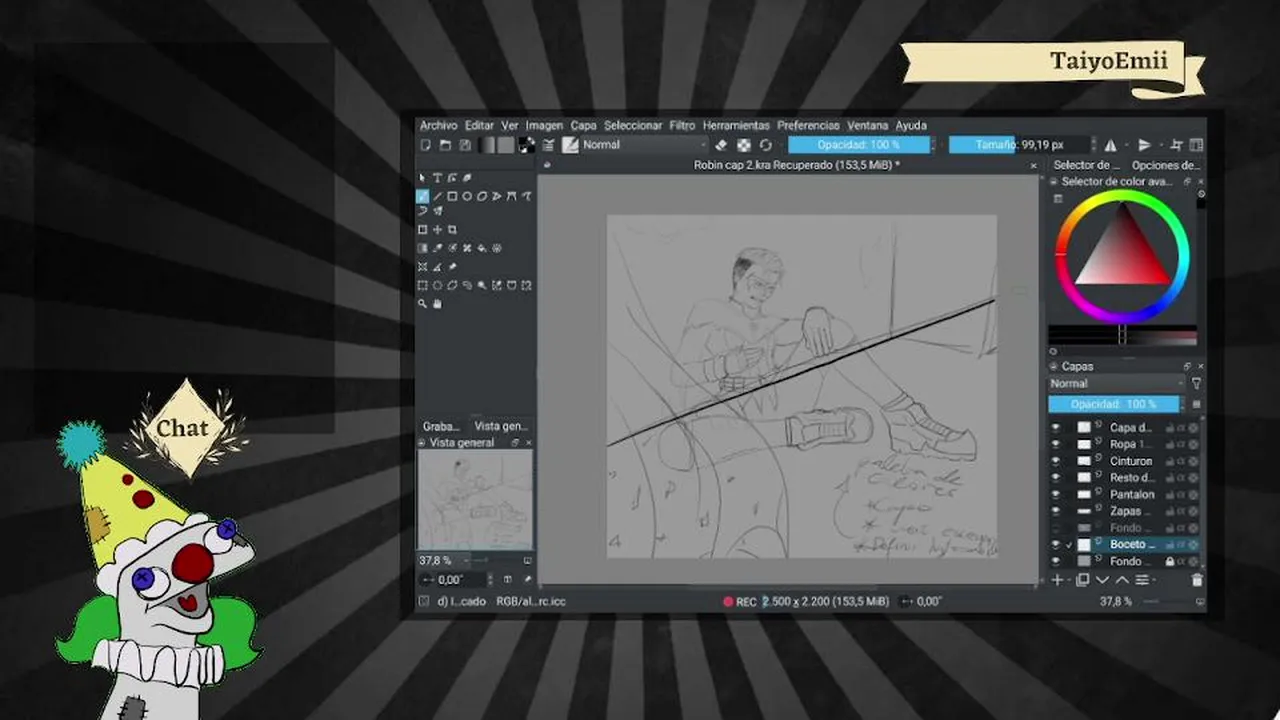Screen dimensions: 1280x720
Task: Open the brush preset chooser
Action: coord(570,145)
